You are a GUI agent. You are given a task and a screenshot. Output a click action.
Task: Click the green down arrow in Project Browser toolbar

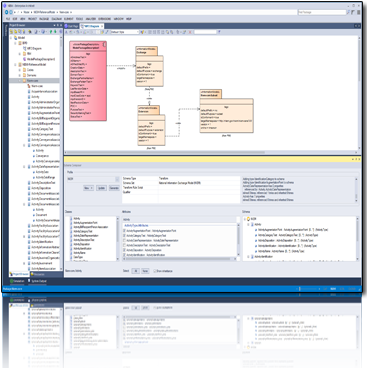(55, 32)
